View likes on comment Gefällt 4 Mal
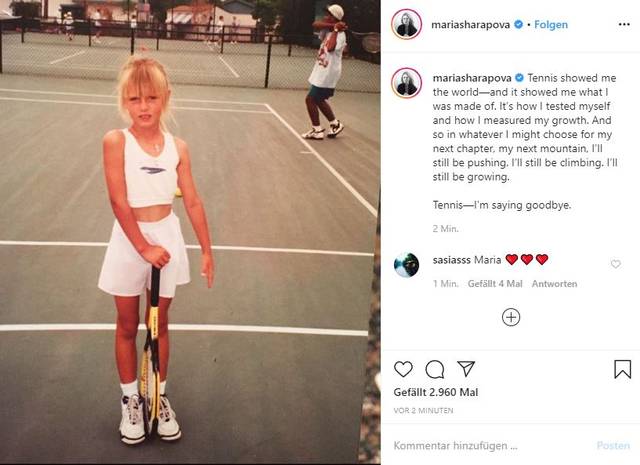Viewport: 640px width, 465px height. (495, 284)
